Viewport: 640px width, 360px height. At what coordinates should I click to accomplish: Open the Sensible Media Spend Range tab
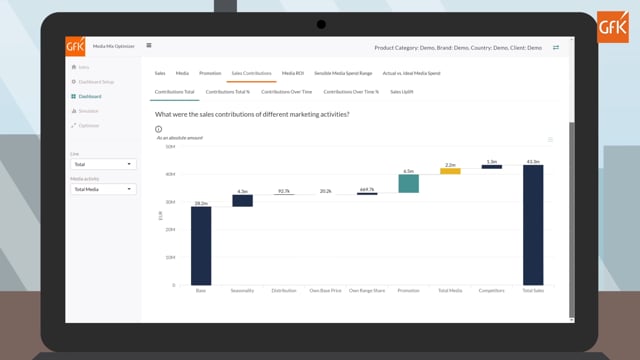tap(343, 73)
